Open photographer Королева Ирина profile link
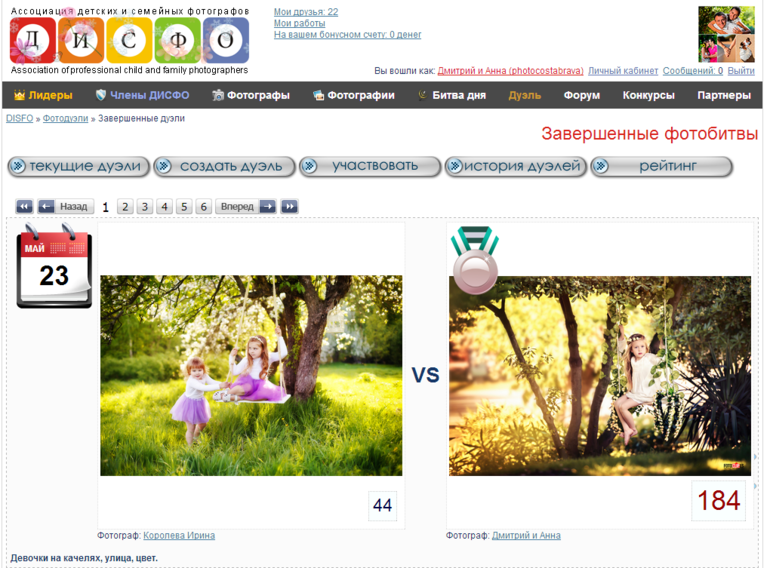The height and width of the screenshot is (568, 770). (179, 536)
